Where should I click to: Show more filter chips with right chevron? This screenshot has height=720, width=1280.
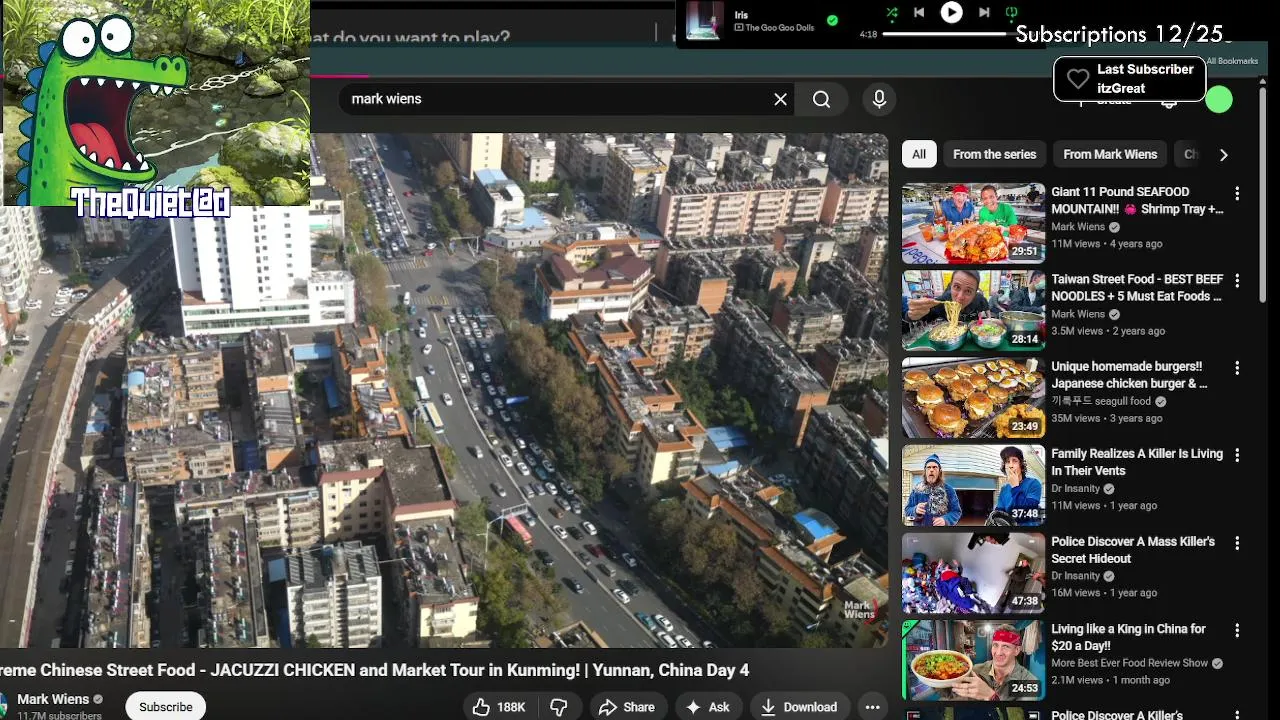1223,155
